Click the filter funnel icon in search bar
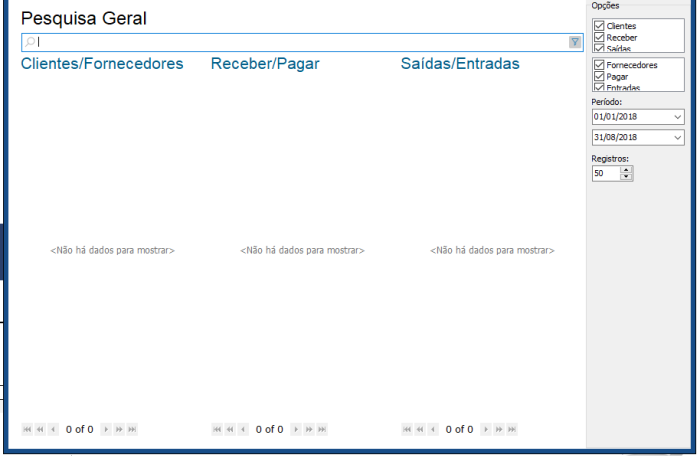This screenshot has width=700, height=458. pos(575,42)
